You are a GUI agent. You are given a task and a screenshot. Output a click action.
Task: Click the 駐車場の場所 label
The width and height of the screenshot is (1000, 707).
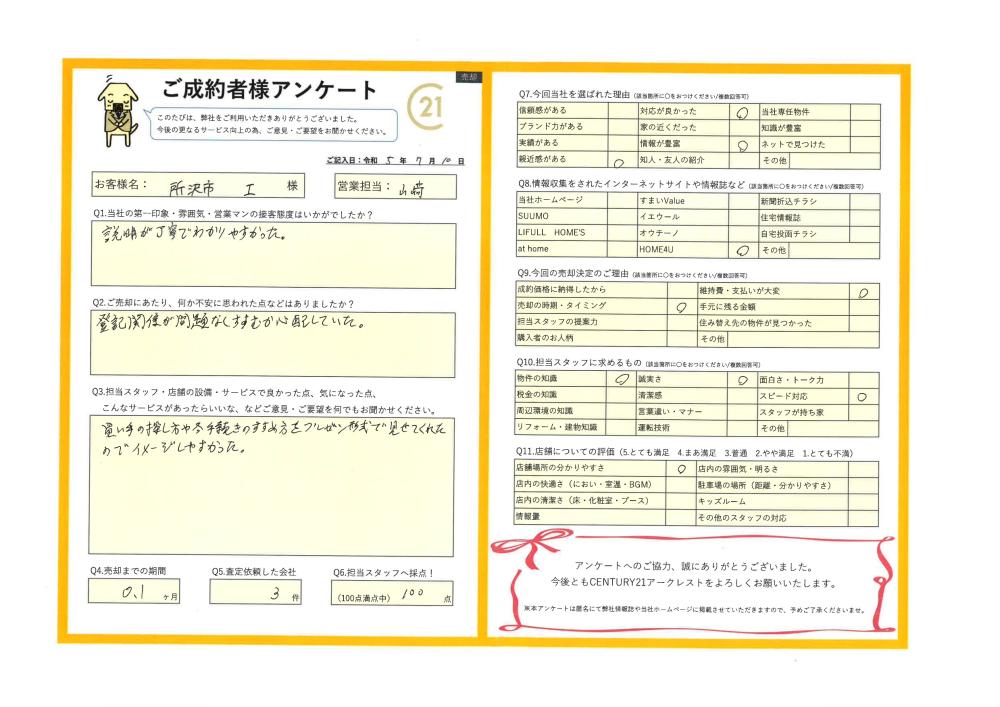[x=765, y=485]
